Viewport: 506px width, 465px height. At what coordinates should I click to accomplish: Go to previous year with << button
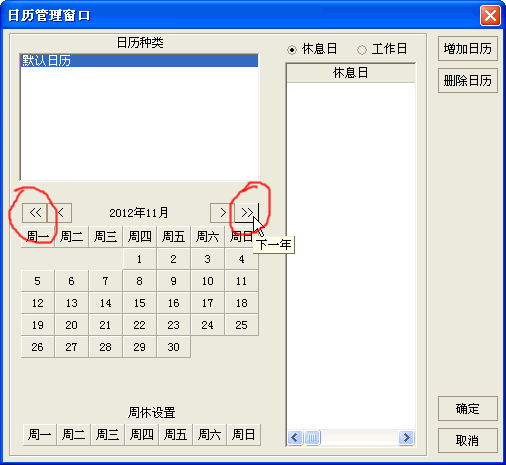35,213
